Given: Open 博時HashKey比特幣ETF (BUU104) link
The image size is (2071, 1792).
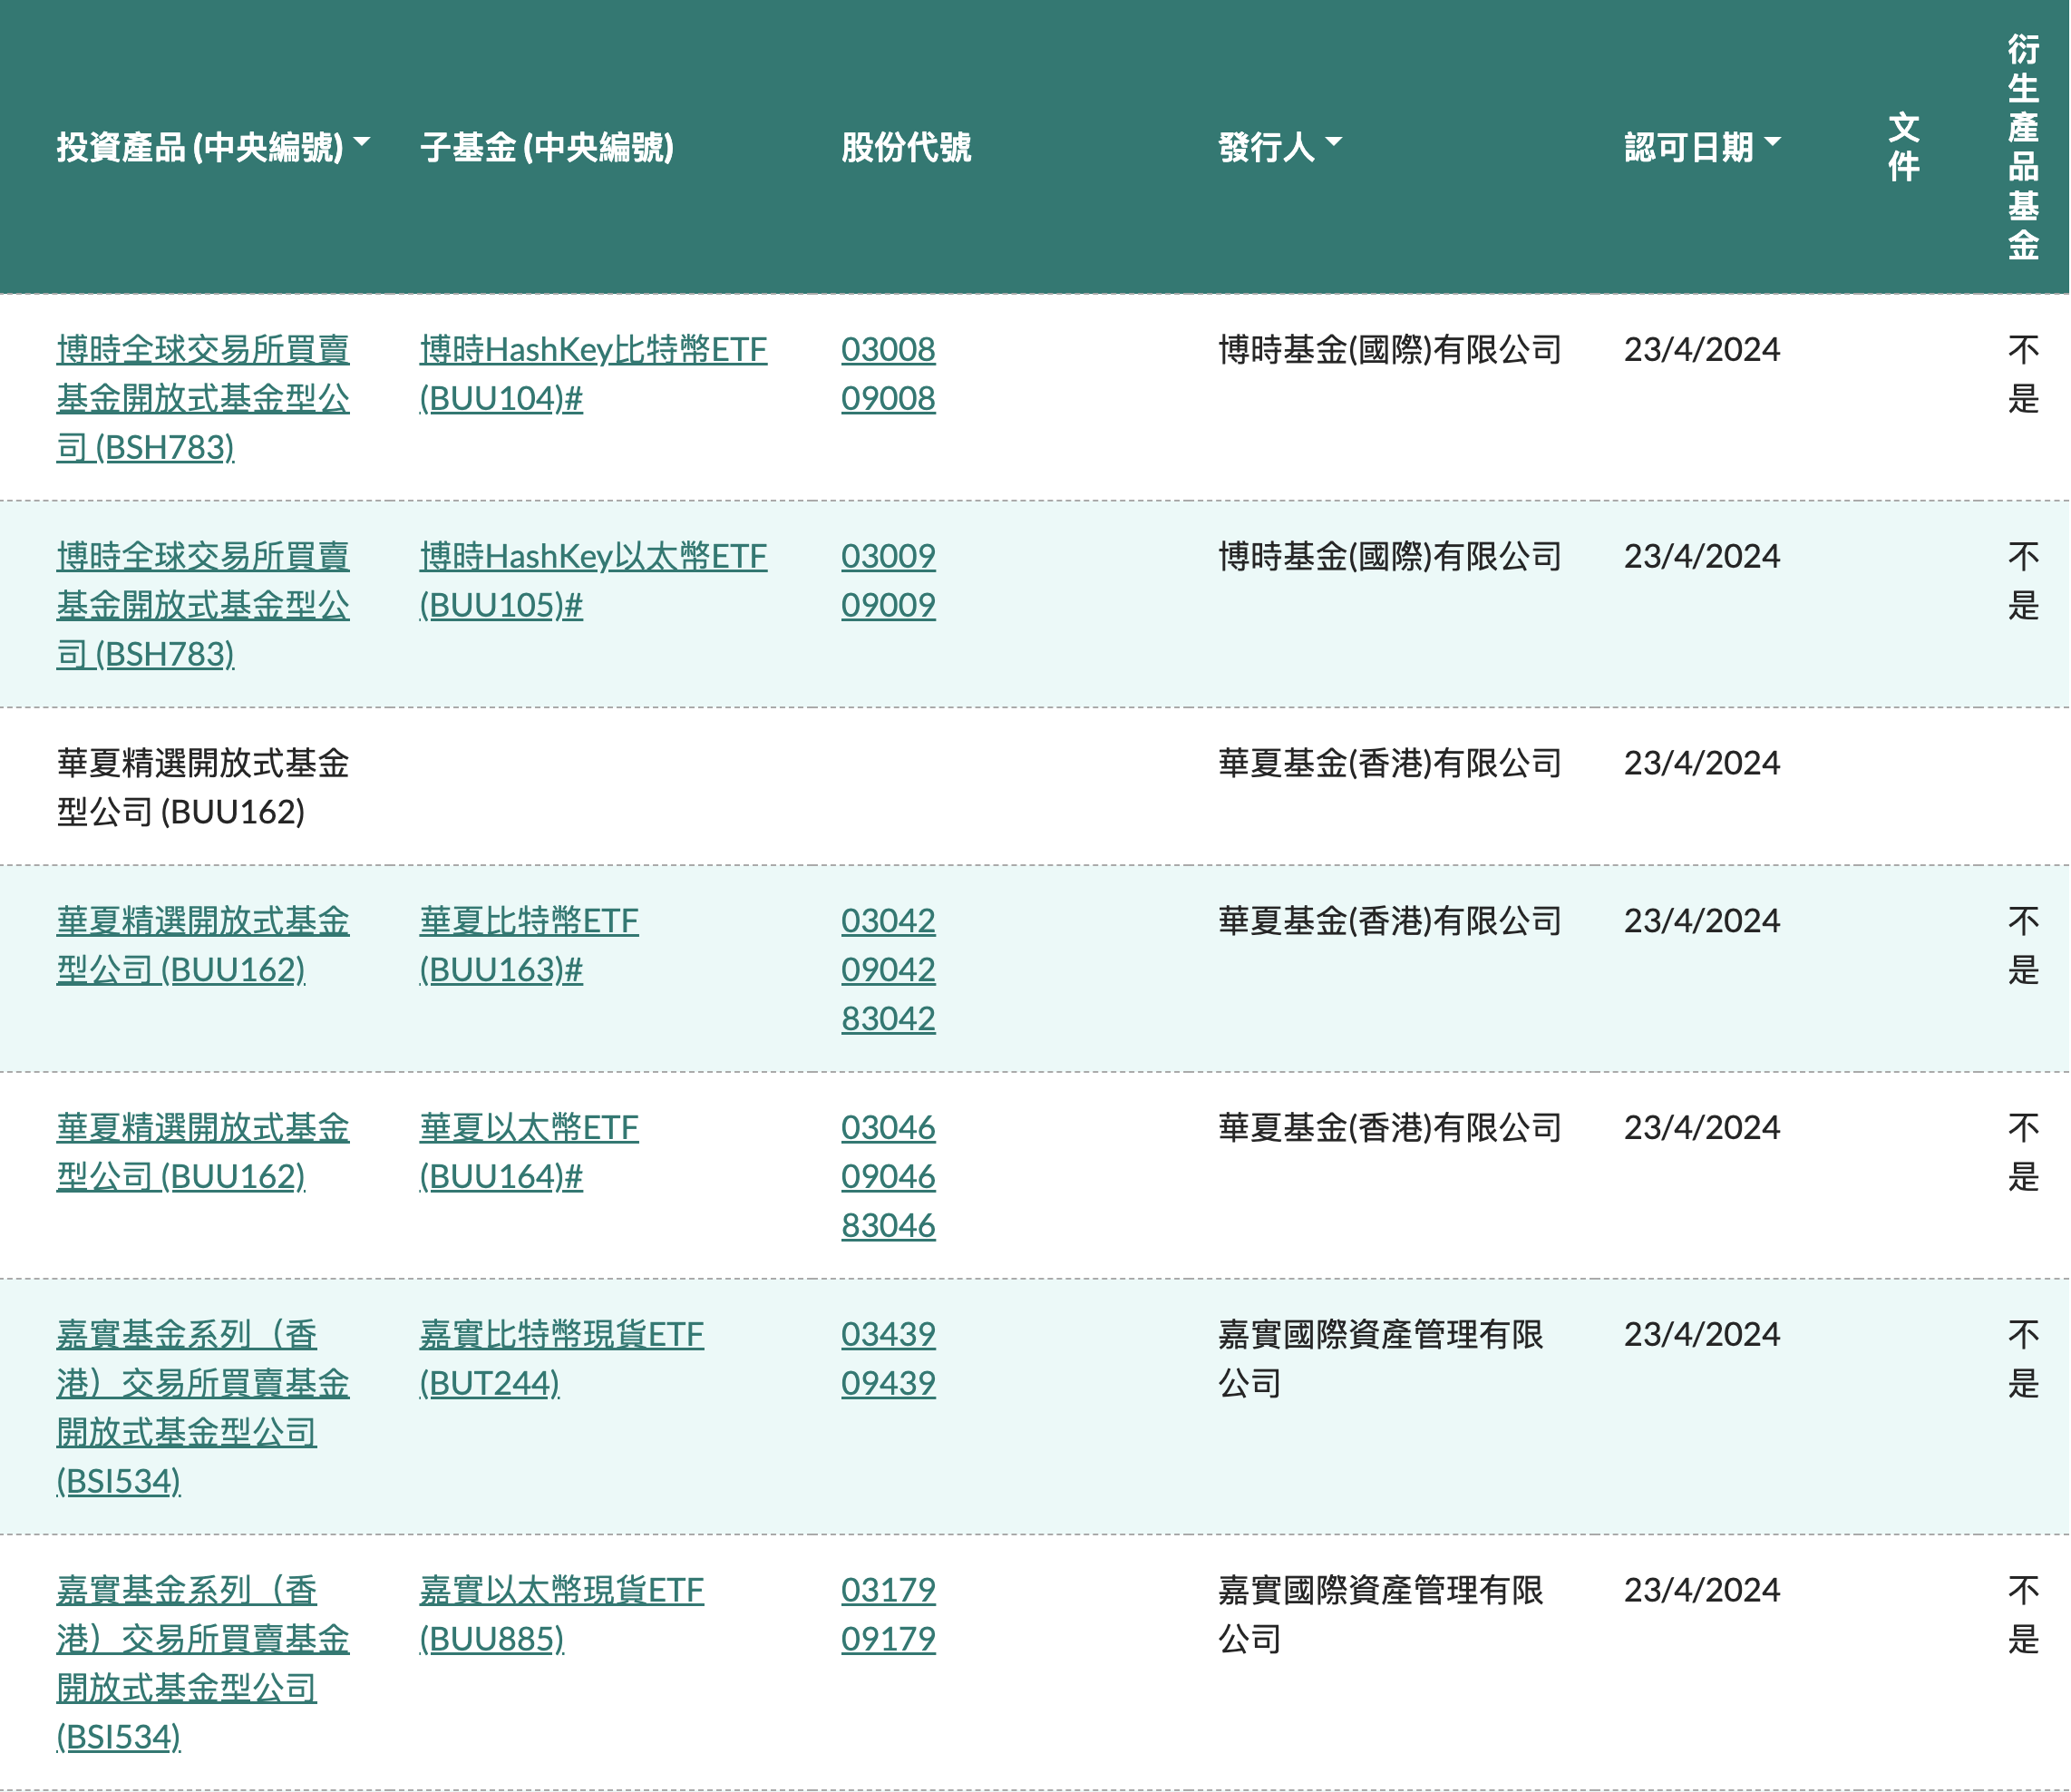Looking at the screenshot, I should coord(593,374).
